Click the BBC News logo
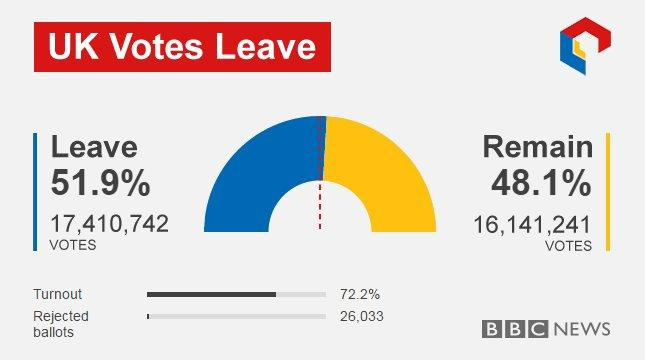 click(546, 329)
